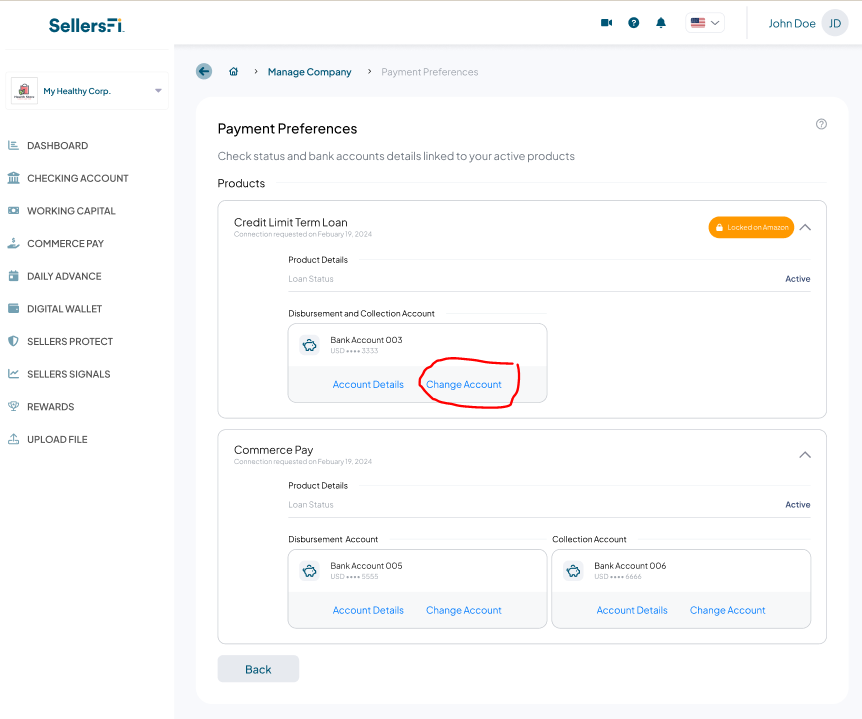Click the home icon in breadcrumb

tap(234, 71)
